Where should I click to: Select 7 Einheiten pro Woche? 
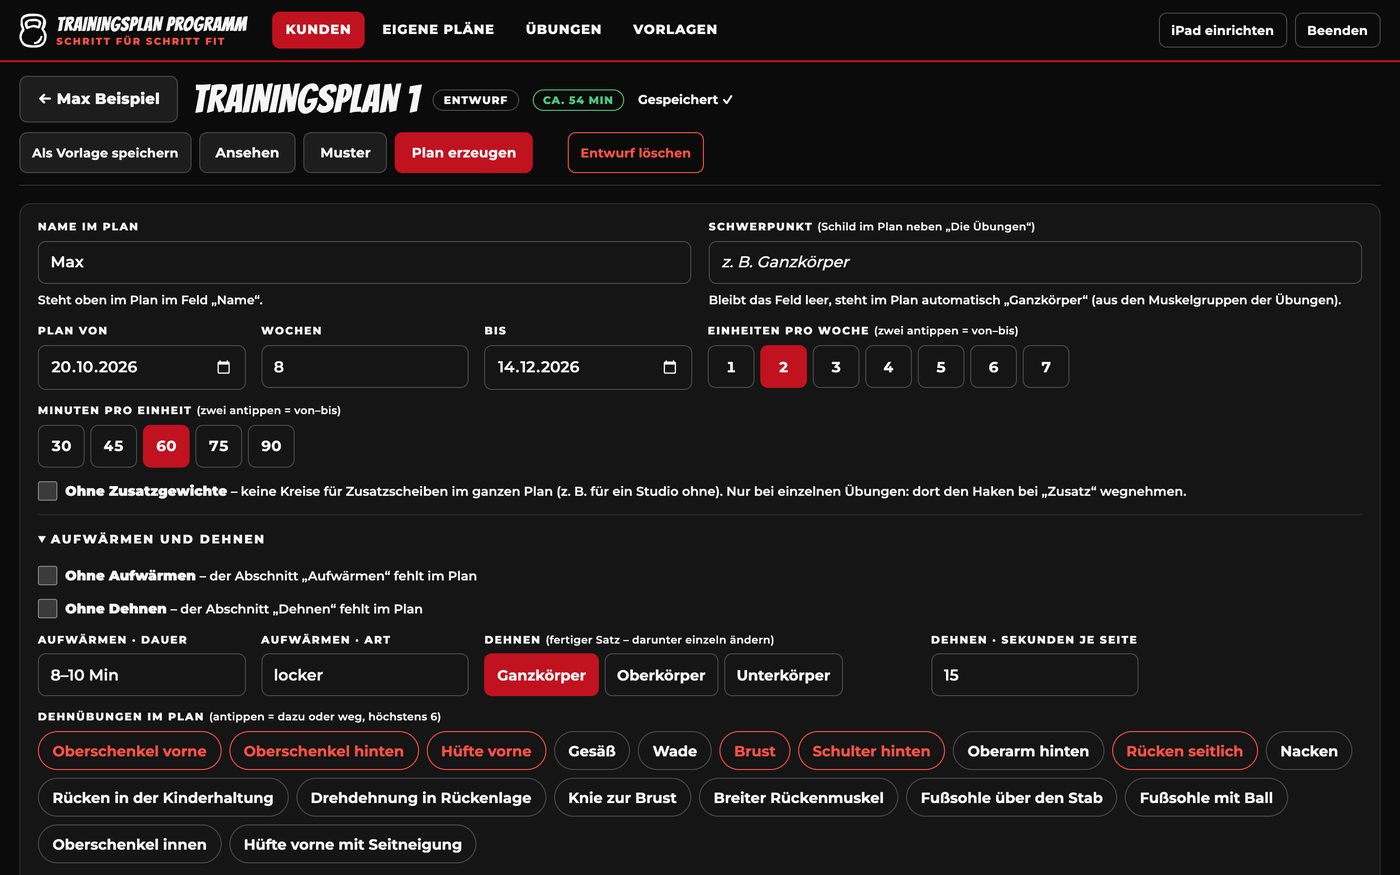click(x=1046, y=367)
